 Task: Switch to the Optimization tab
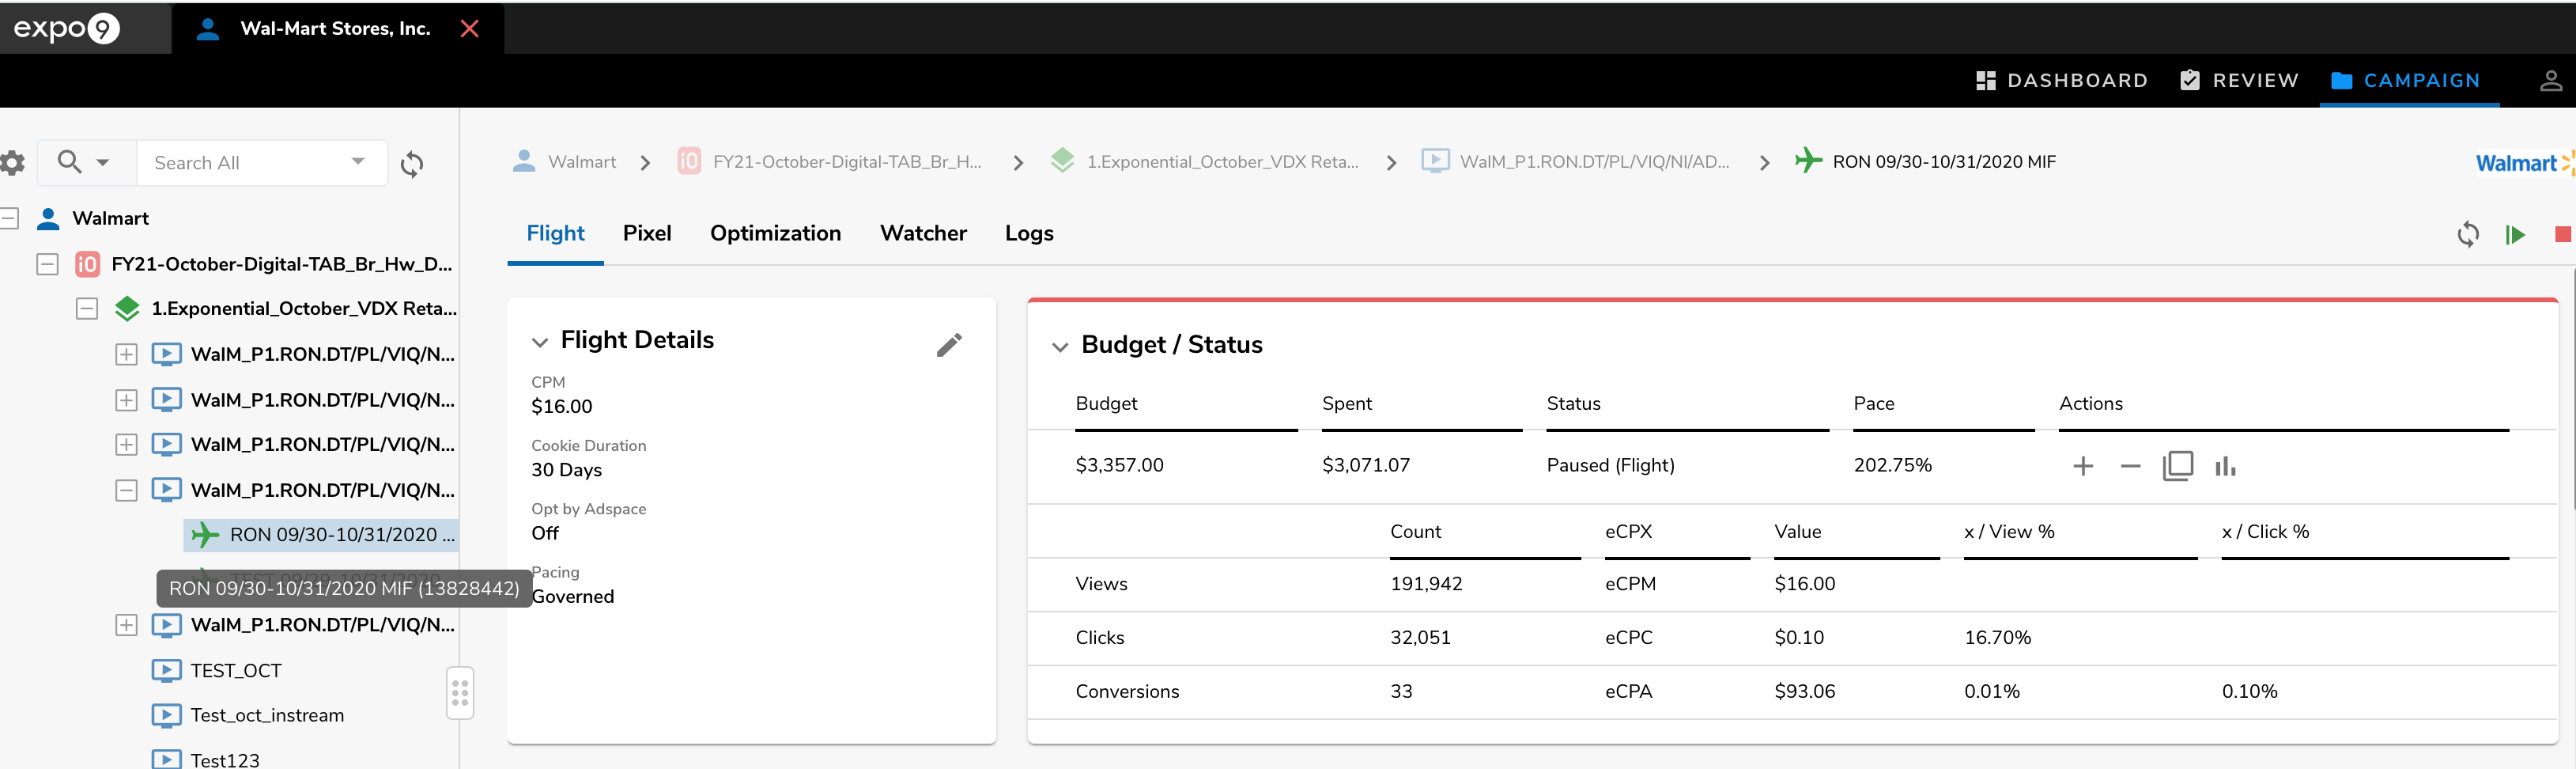point(775,233)
